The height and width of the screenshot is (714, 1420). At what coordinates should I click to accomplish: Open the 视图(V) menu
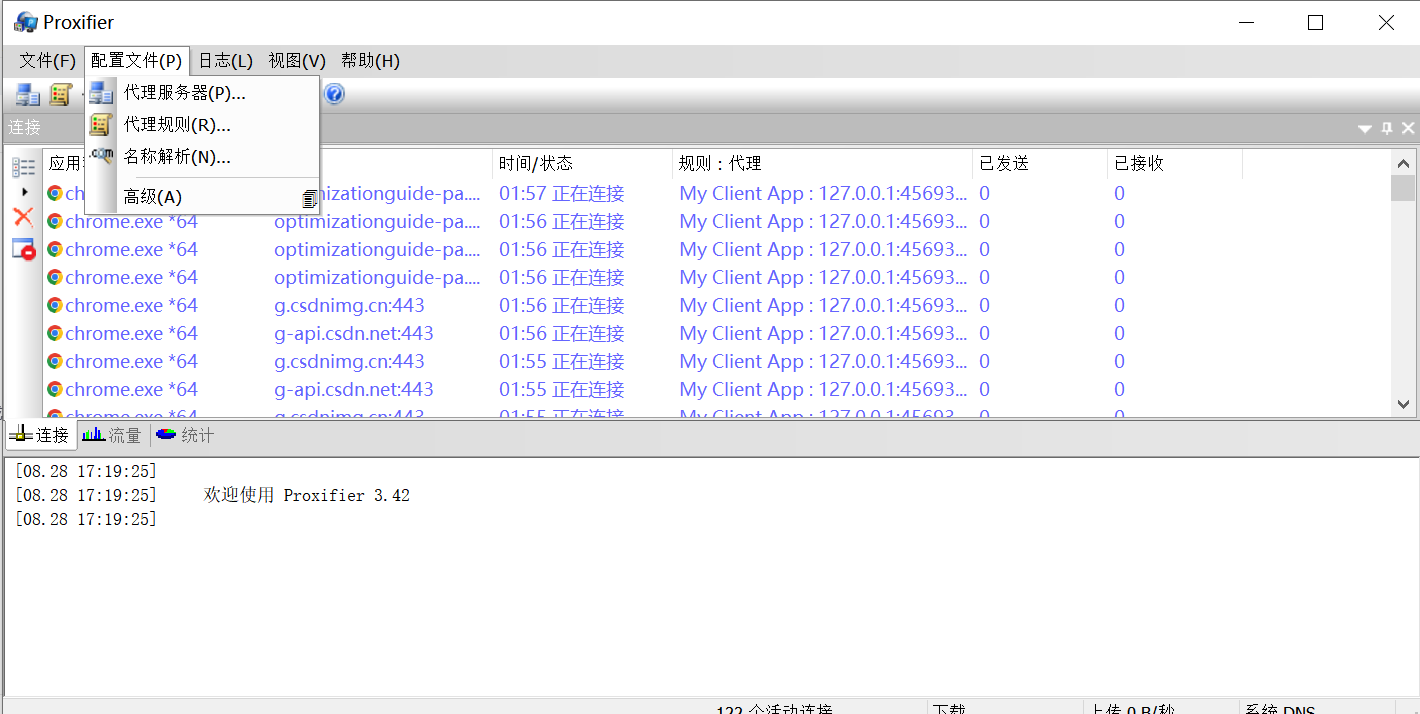tap(297, 61)
